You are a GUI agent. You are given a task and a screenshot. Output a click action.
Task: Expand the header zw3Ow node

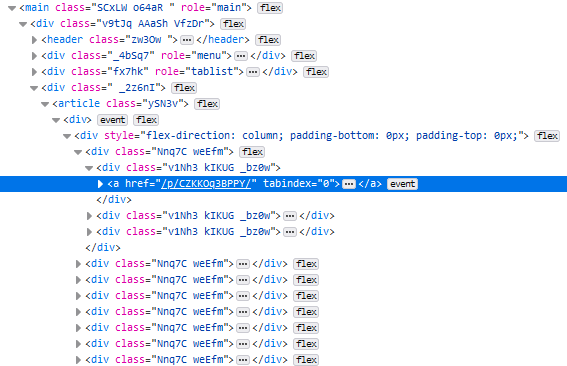34,40
